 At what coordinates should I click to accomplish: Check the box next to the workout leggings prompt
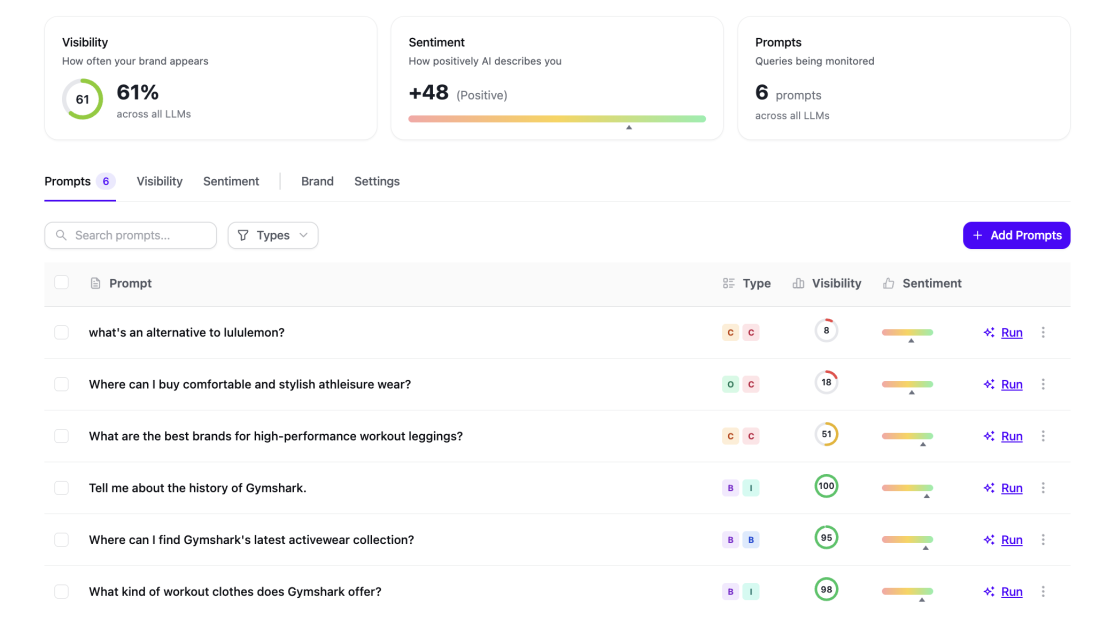click(61, 436)
